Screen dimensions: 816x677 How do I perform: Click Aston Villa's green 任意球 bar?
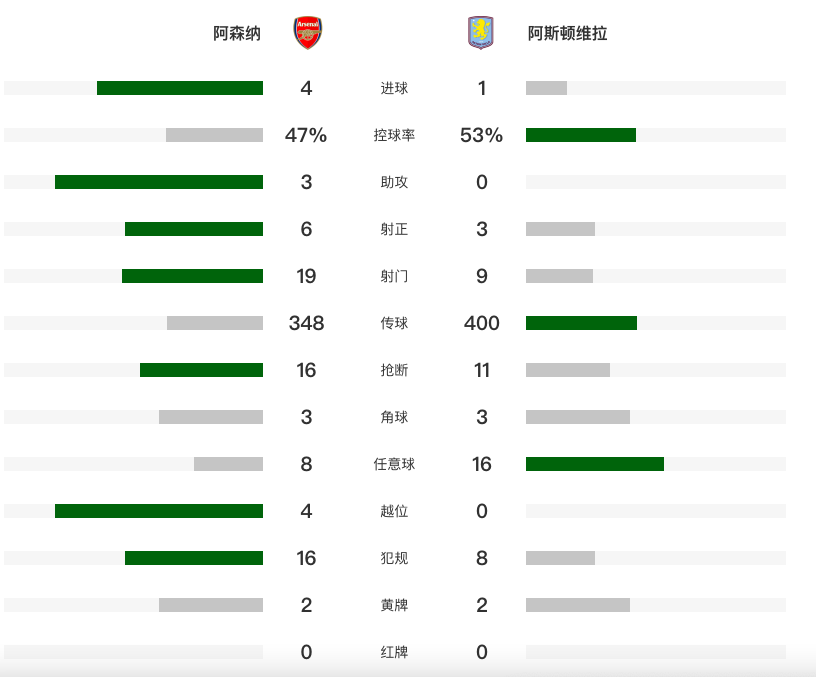pos(595,464)
